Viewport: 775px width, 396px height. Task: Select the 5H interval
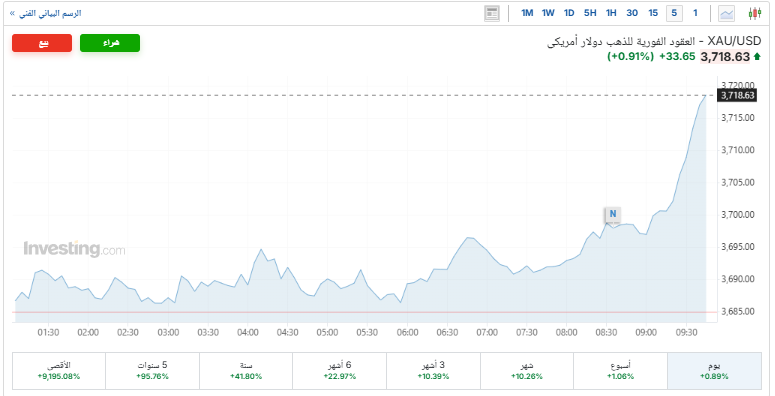[x=590, y=13]
